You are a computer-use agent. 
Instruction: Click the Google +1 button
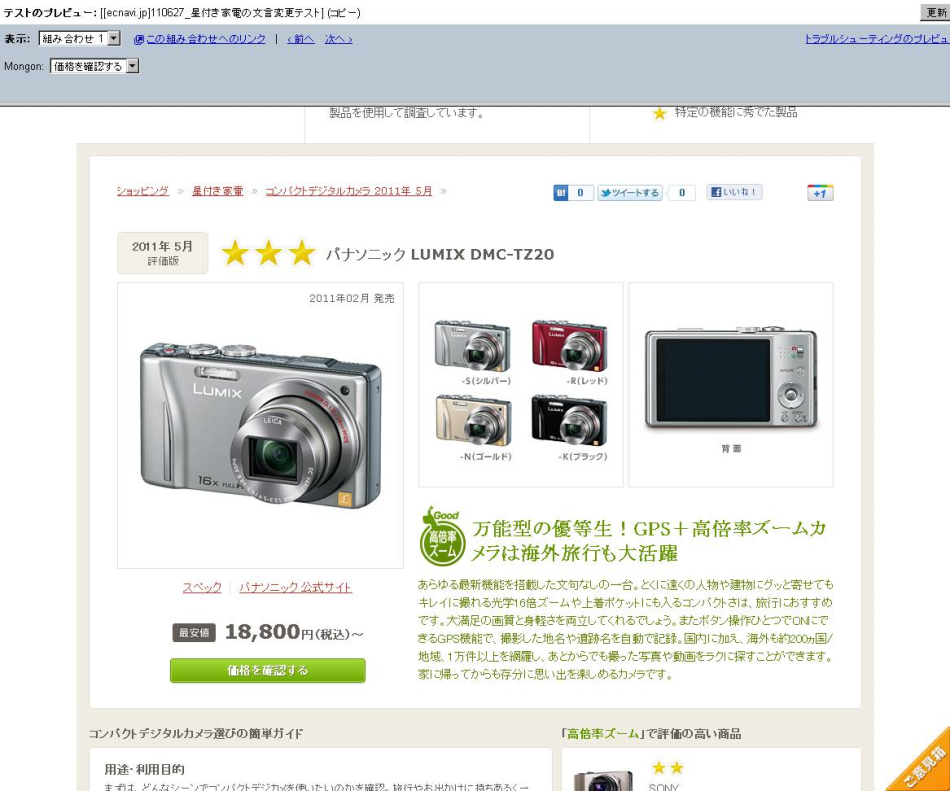820,193
